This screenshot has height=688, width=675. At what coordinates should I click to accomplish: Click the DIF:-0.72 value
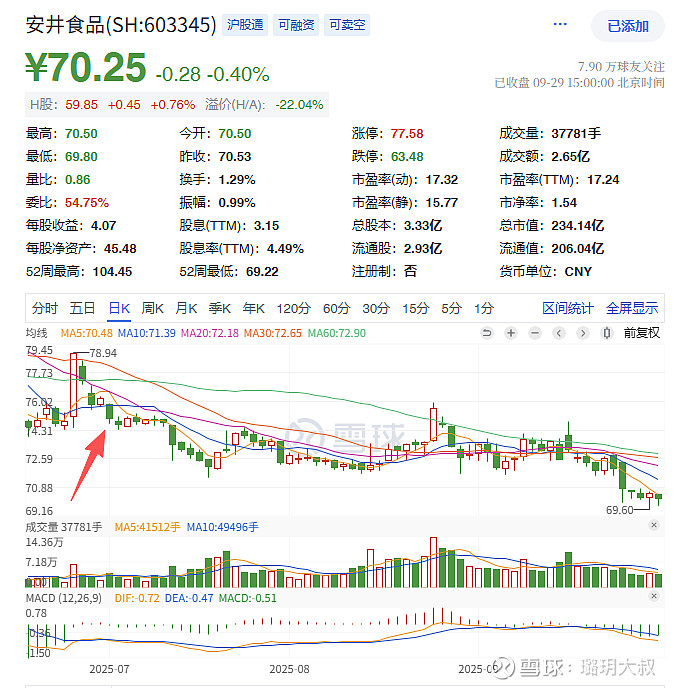point(137,598)
